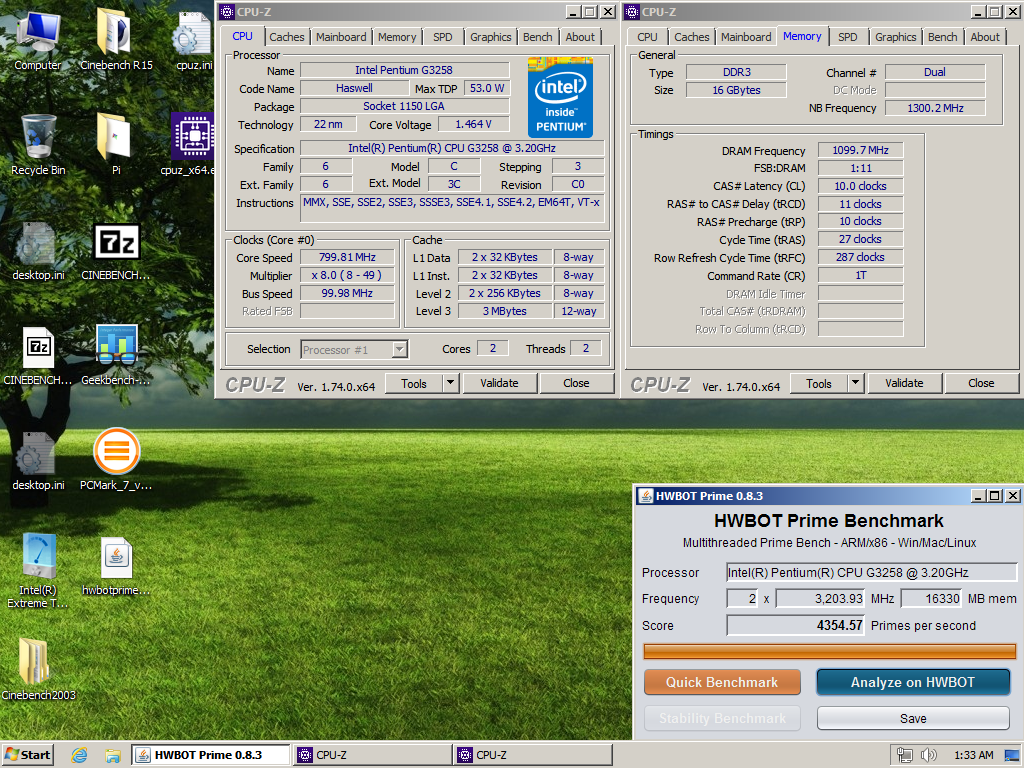Switch to CPU tab in right CPU-Z
The width and height of the screenshot is (1024, 768).
pos(647,37)
